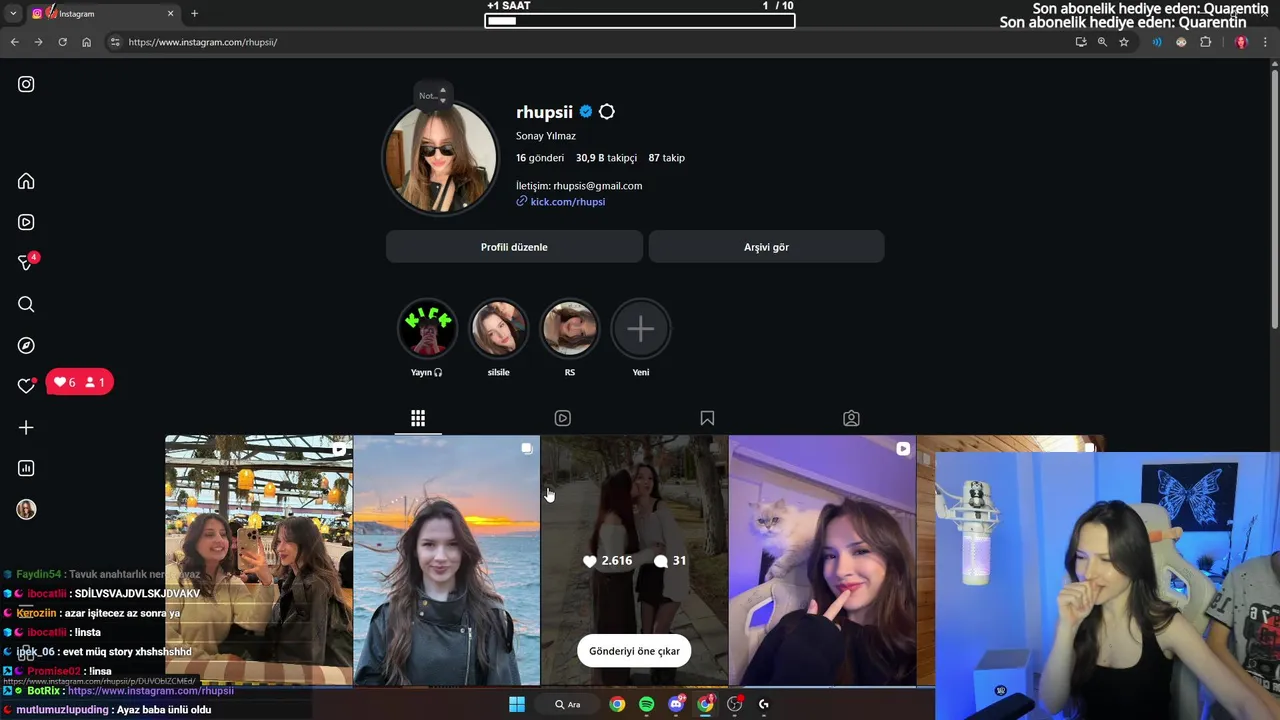Open a new browser tab
Viewport: 1280px width, 720px height.
click(x=194, y=13)
